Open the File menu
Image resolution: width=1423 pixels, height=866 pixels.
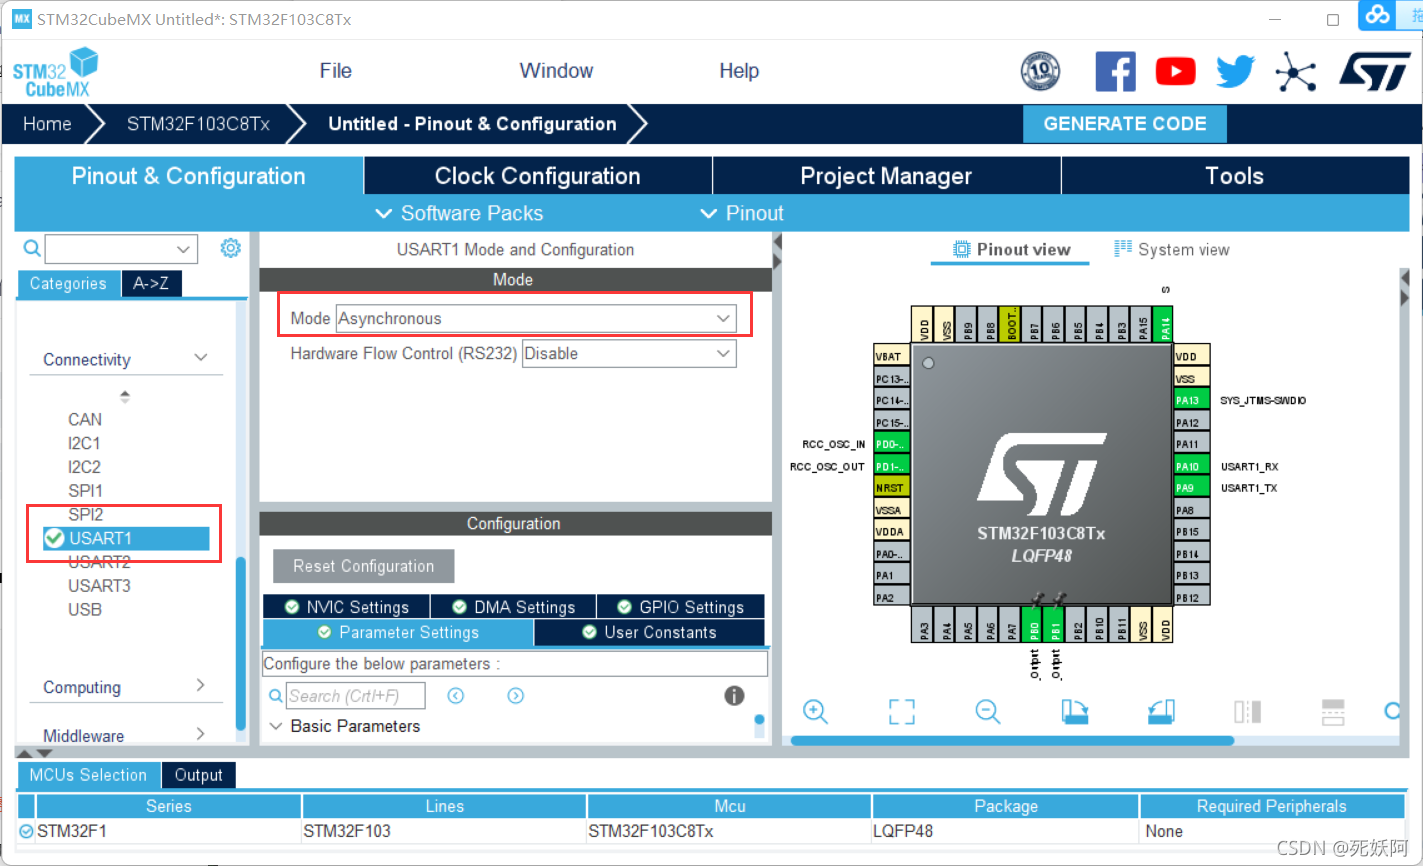click(x=336, y=71)
